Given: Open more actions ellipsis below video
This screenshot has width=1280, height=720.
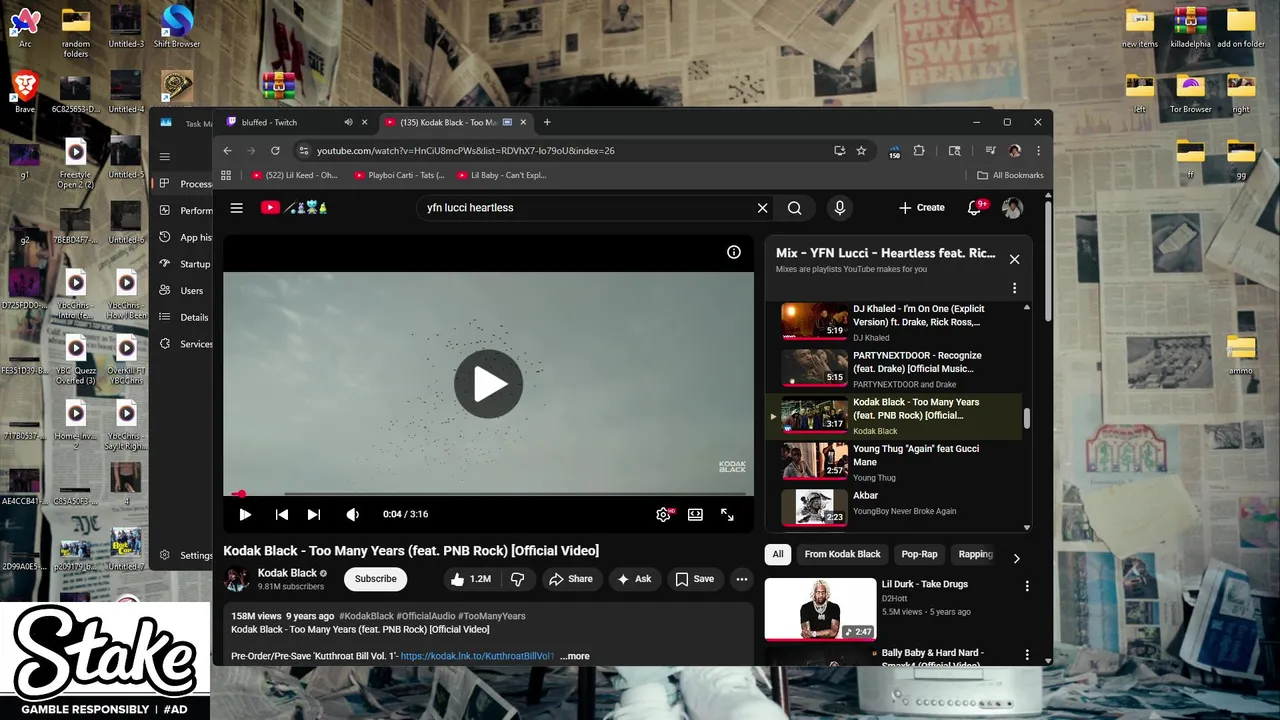Looking at the screenshot, I should pos(741,579).
